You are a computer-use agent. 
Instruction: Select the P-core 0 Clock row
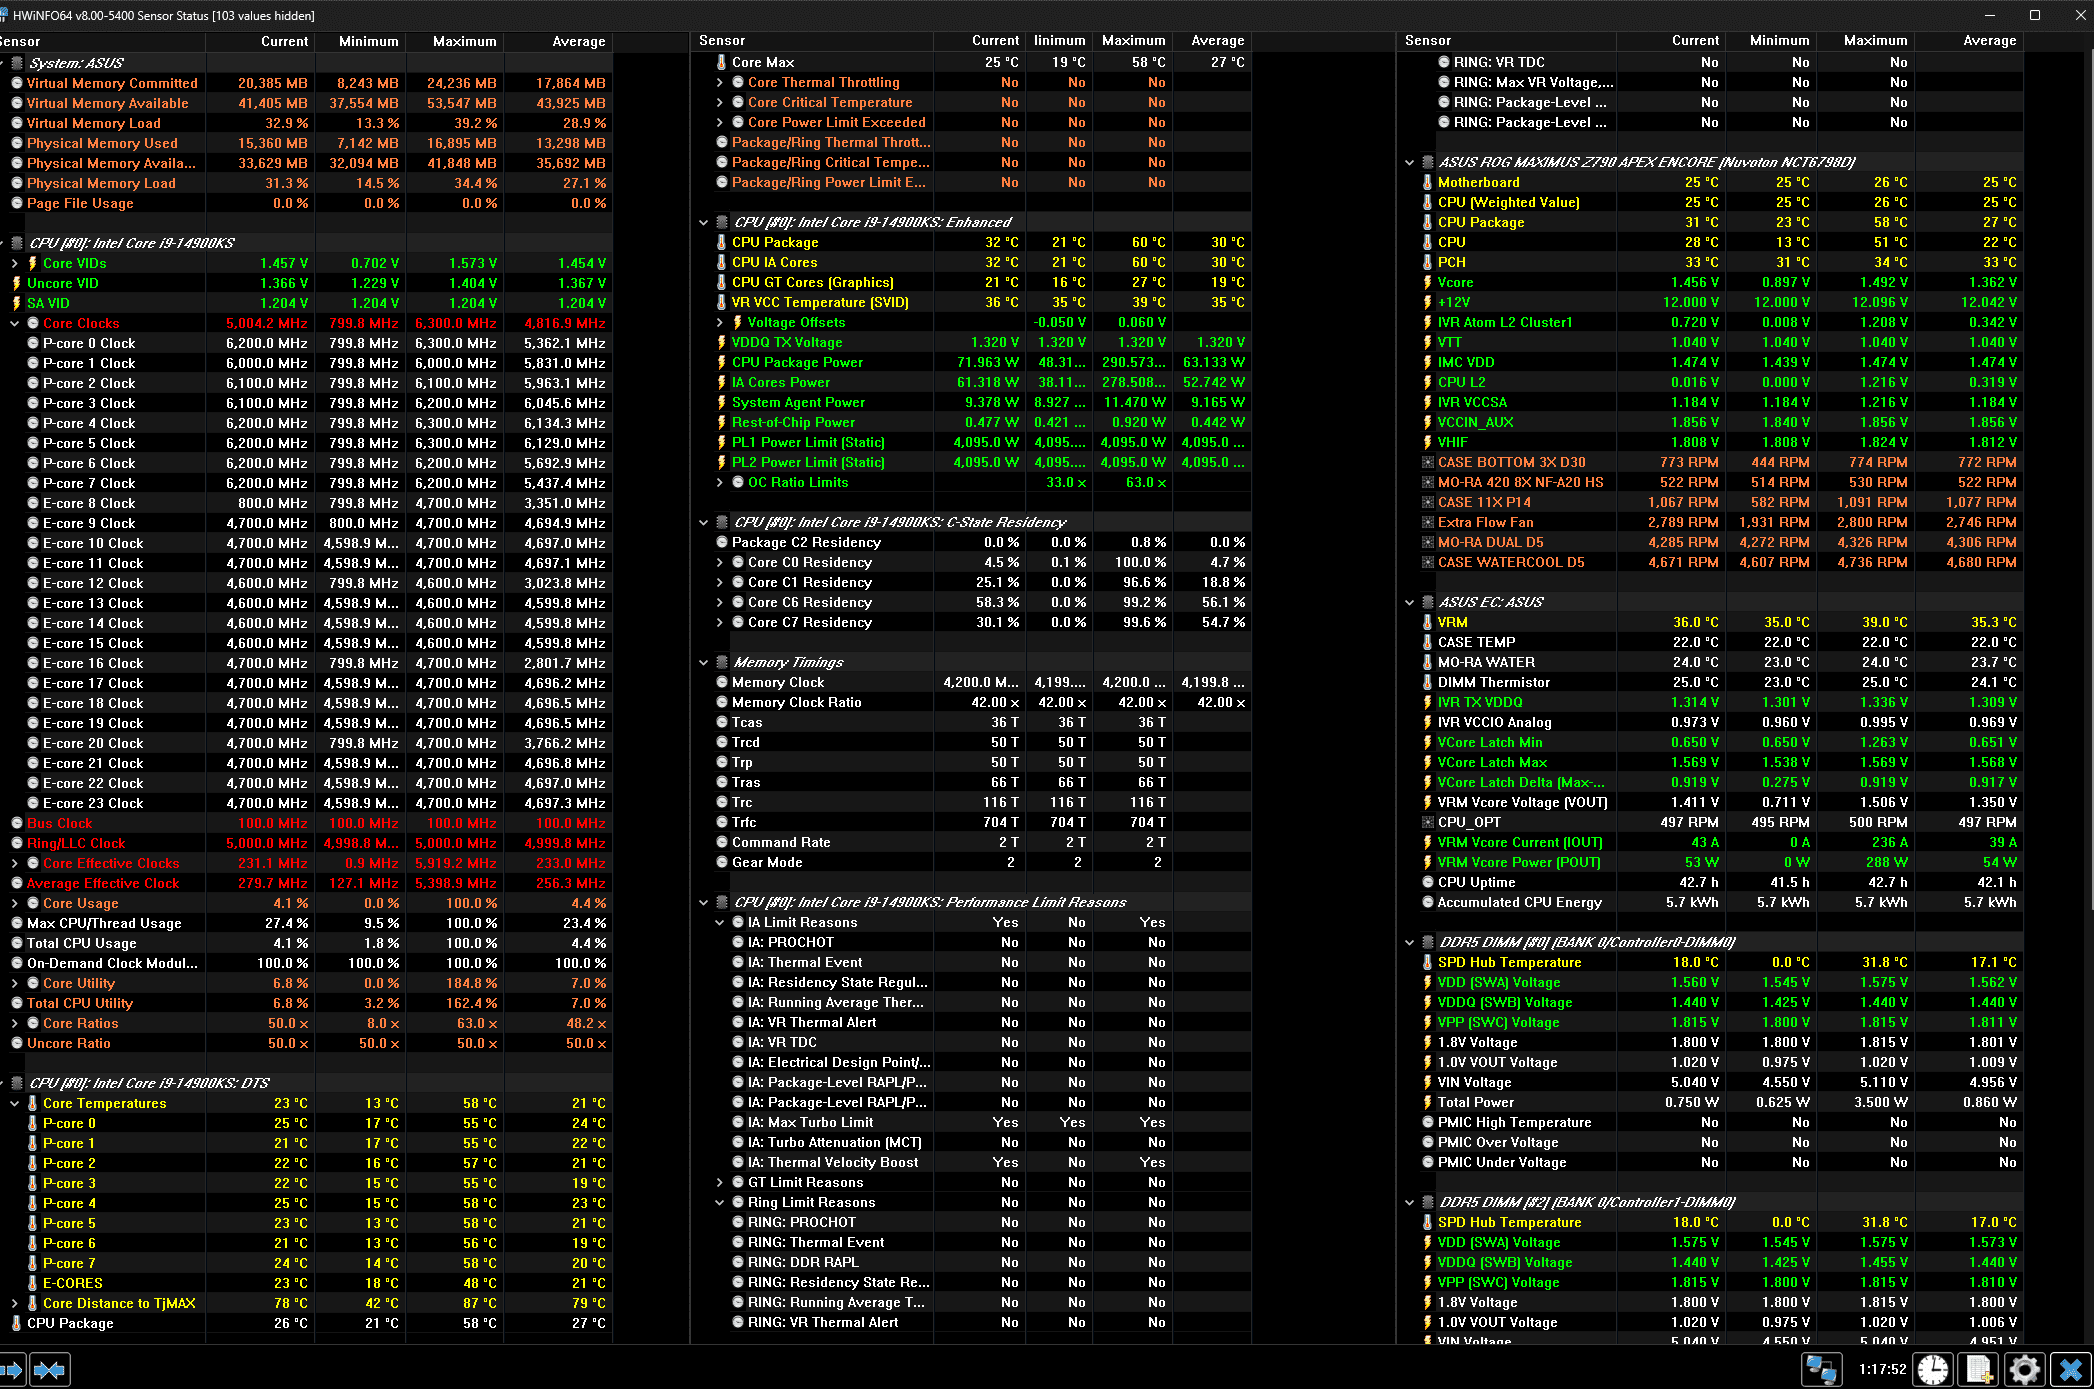[306, 343]
